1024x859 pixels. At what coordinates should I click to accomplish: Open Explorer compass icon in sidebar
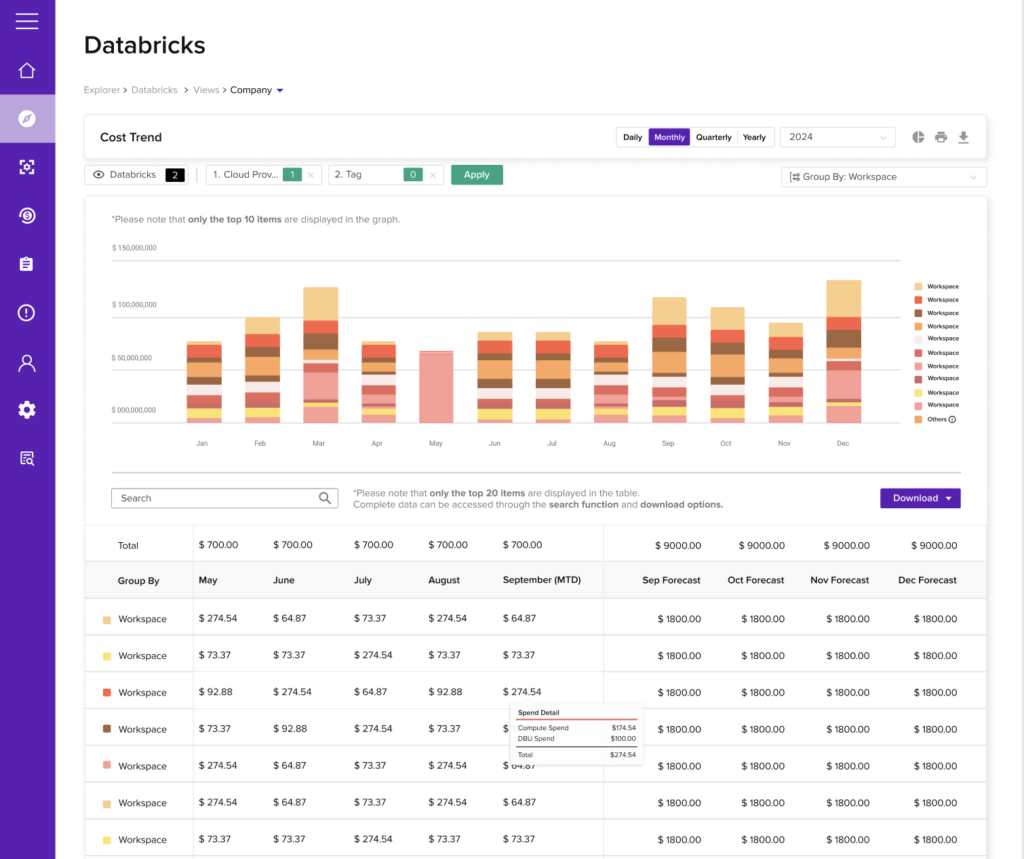point(27,118)
